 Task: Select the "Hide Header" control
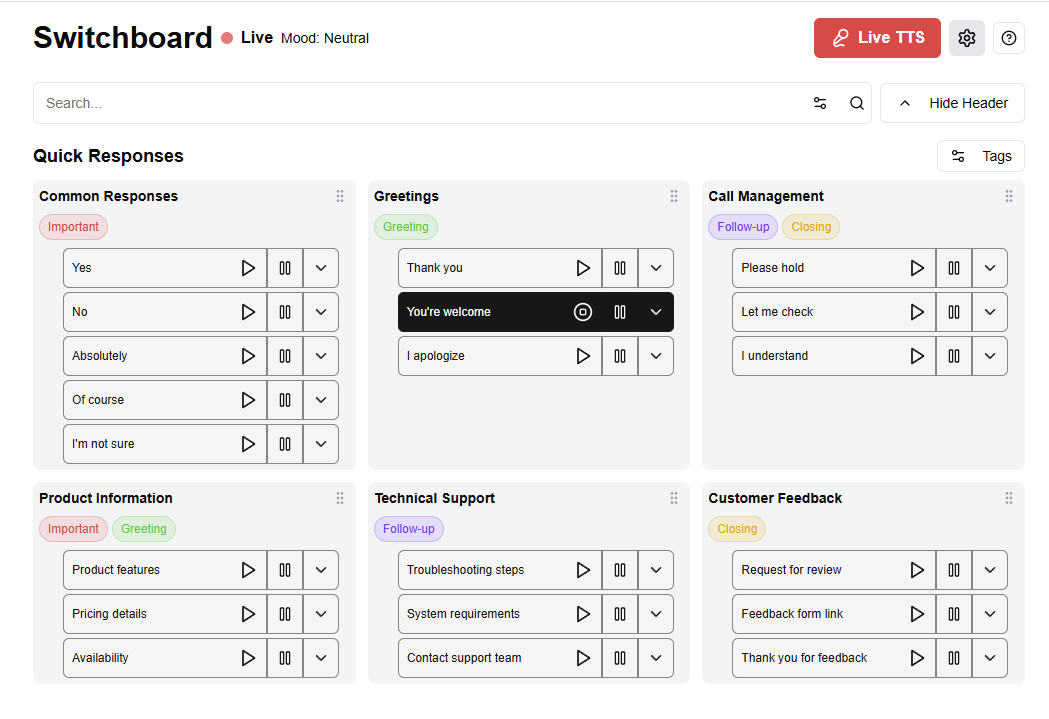952,102
